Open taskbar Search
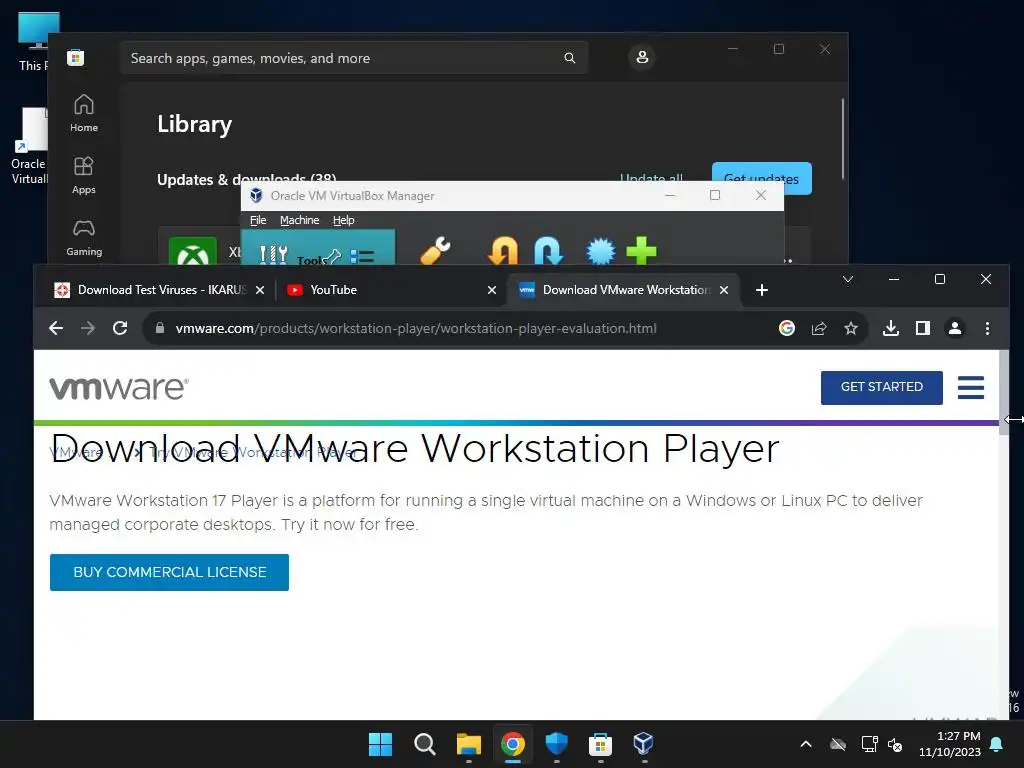Viewport: 1024px width, 768px height. click(x=424, y=744)
